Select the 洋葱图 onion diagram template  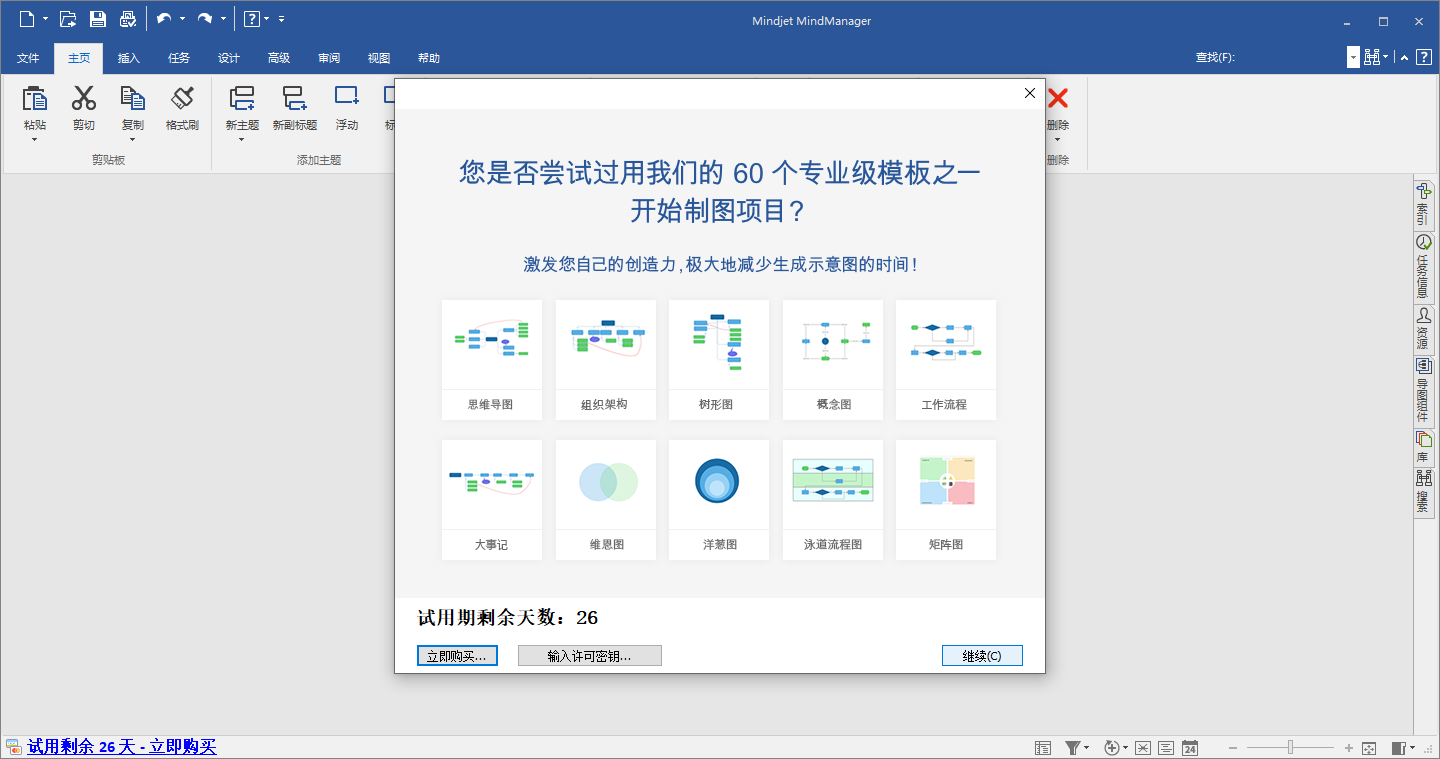pyautogui.click(x=718, y=500)
